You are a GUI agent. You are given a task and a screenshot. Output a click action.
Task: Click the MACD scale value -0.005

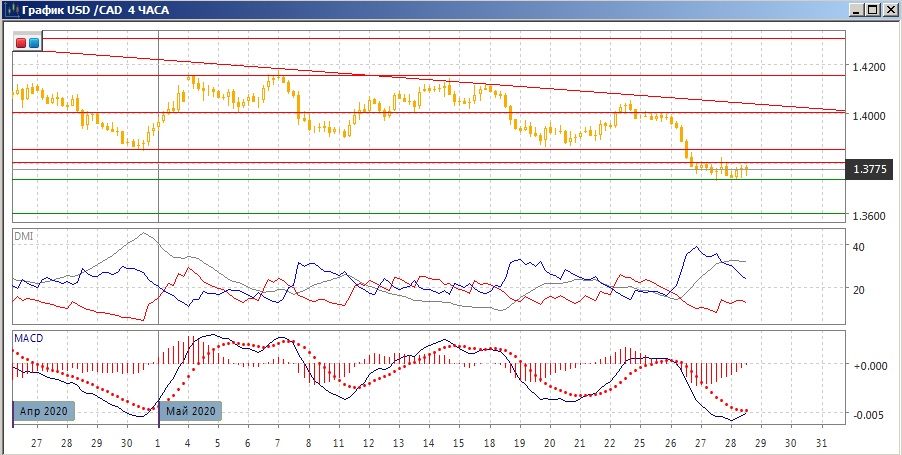tap(866, 415)
